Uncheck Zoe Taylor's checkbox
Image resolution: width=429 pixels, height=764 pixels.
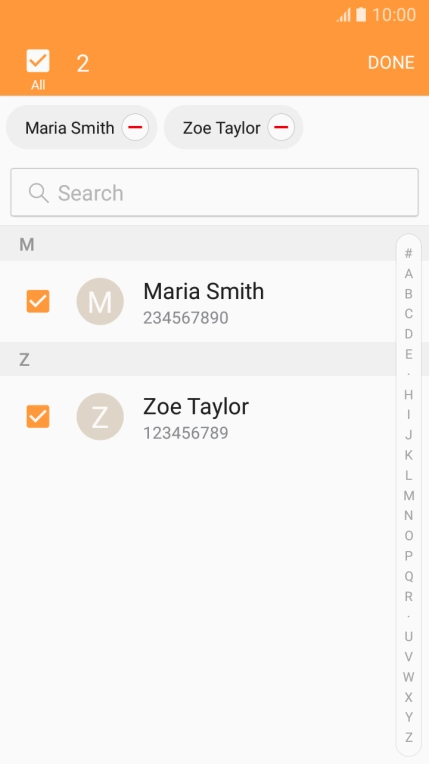(38, 416)
